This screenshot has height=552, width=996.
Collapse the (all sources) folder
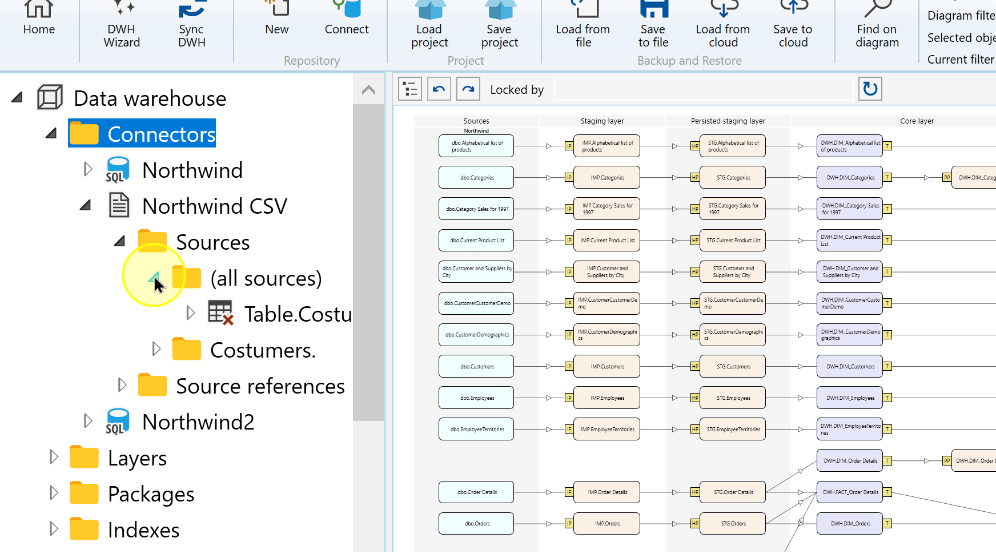point(155,278)
